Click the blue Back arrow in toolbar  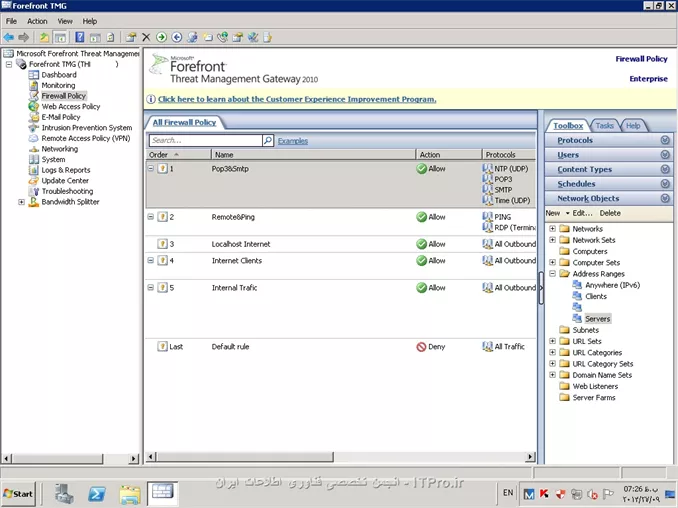point(8,37)
